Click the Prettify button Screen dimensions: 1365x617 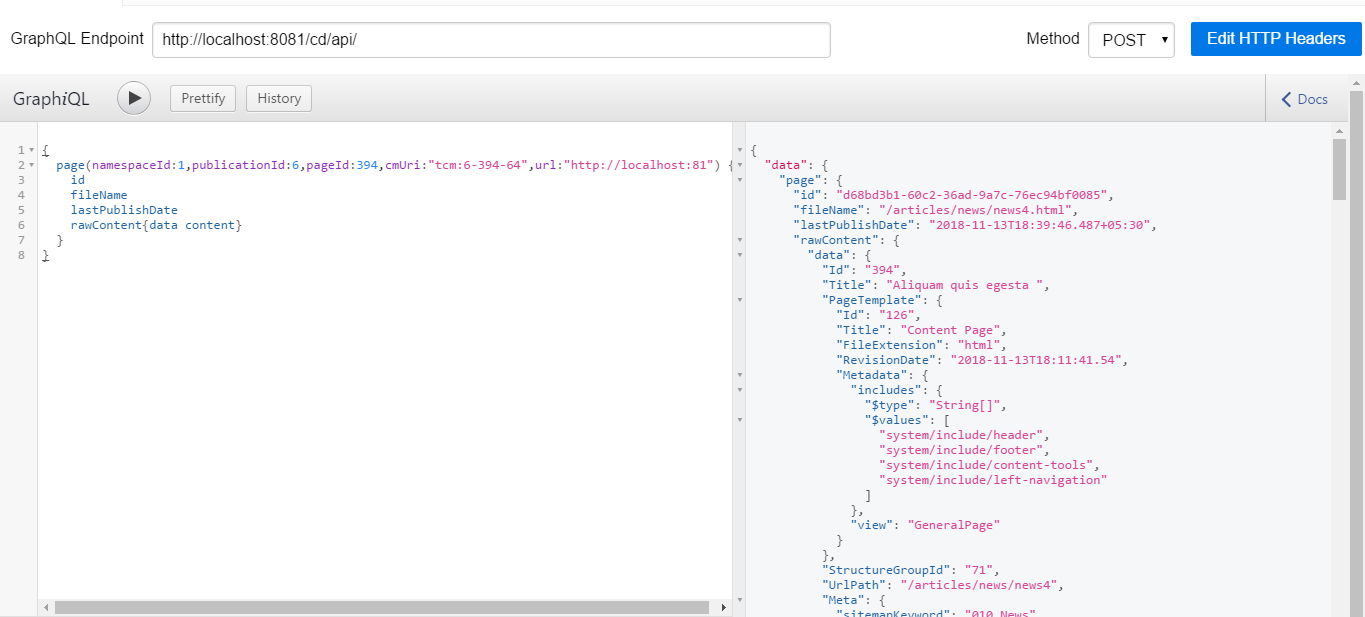coord(202,98)
